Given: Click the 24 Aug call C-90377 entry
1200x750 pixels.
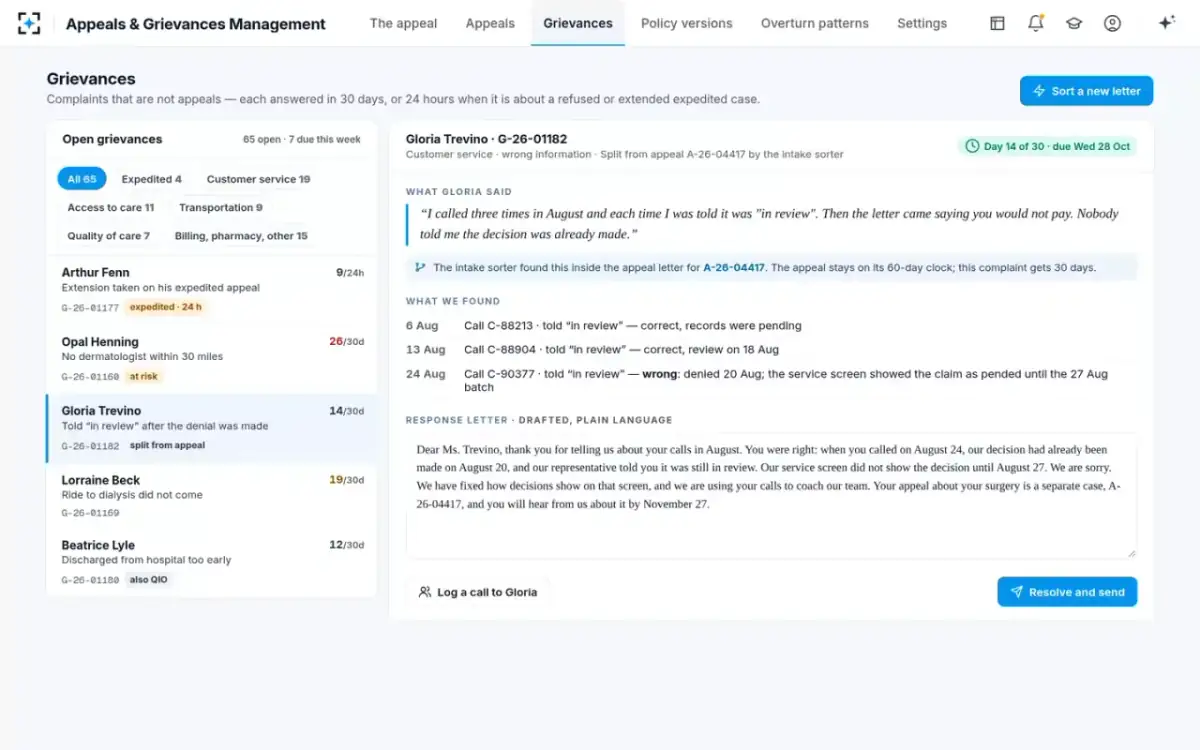Looking at the screenshot, I should click(x=771, y=380).
